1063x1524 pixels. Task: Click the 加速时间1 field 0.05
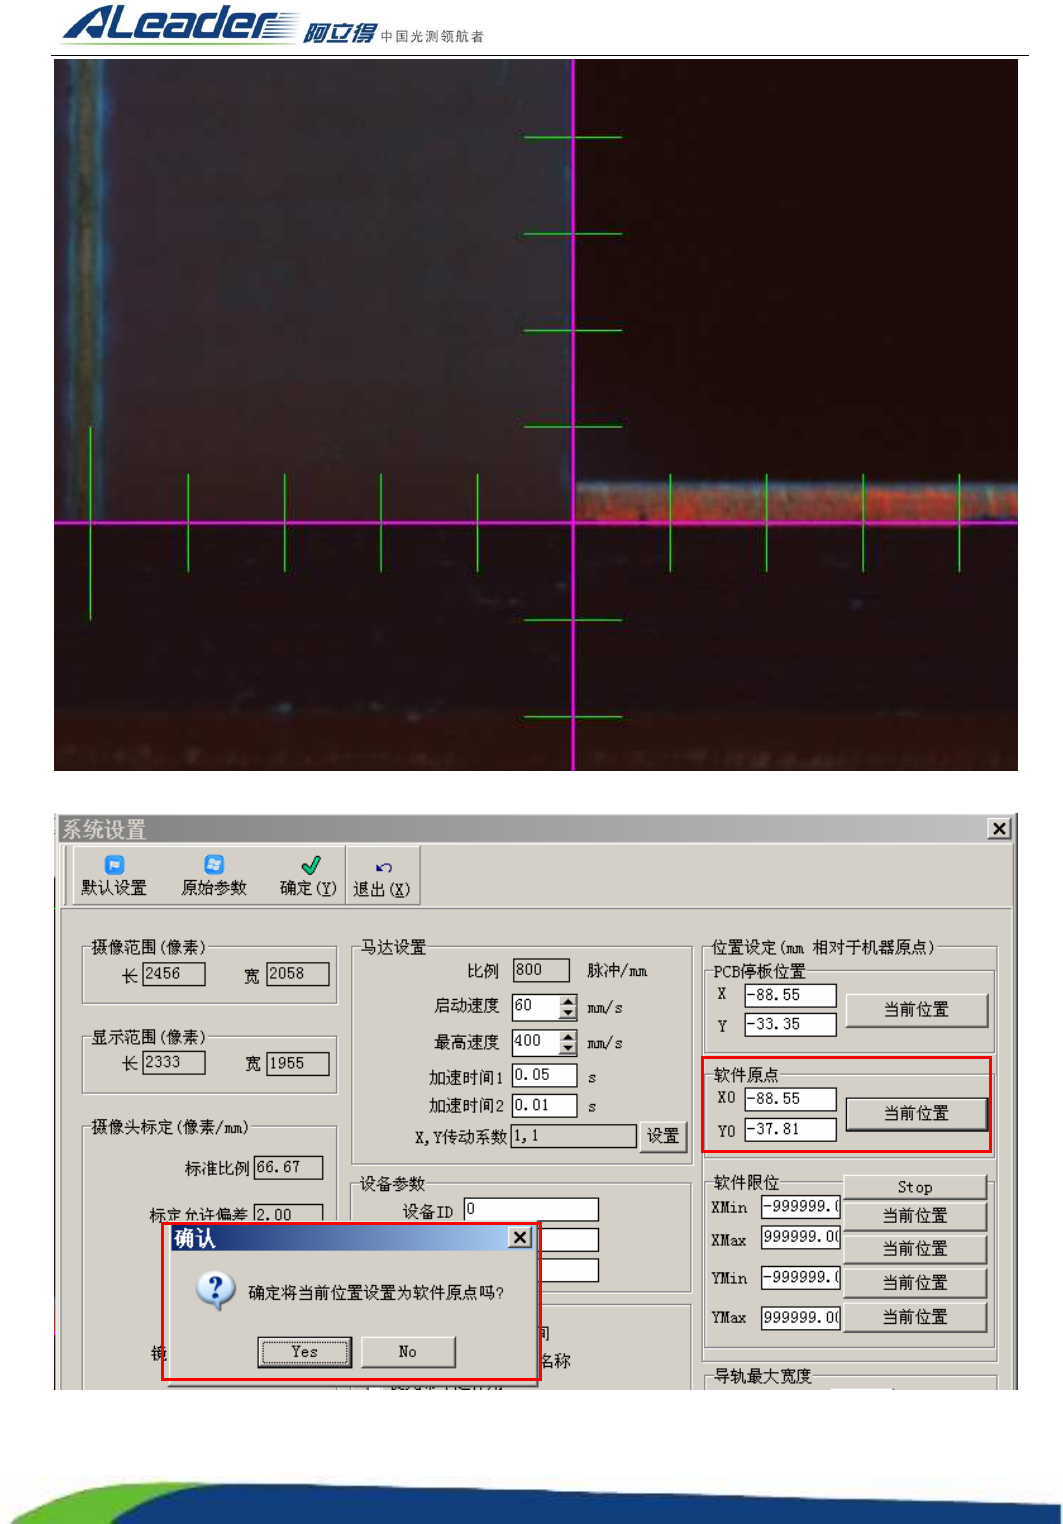click(545, 1075)
